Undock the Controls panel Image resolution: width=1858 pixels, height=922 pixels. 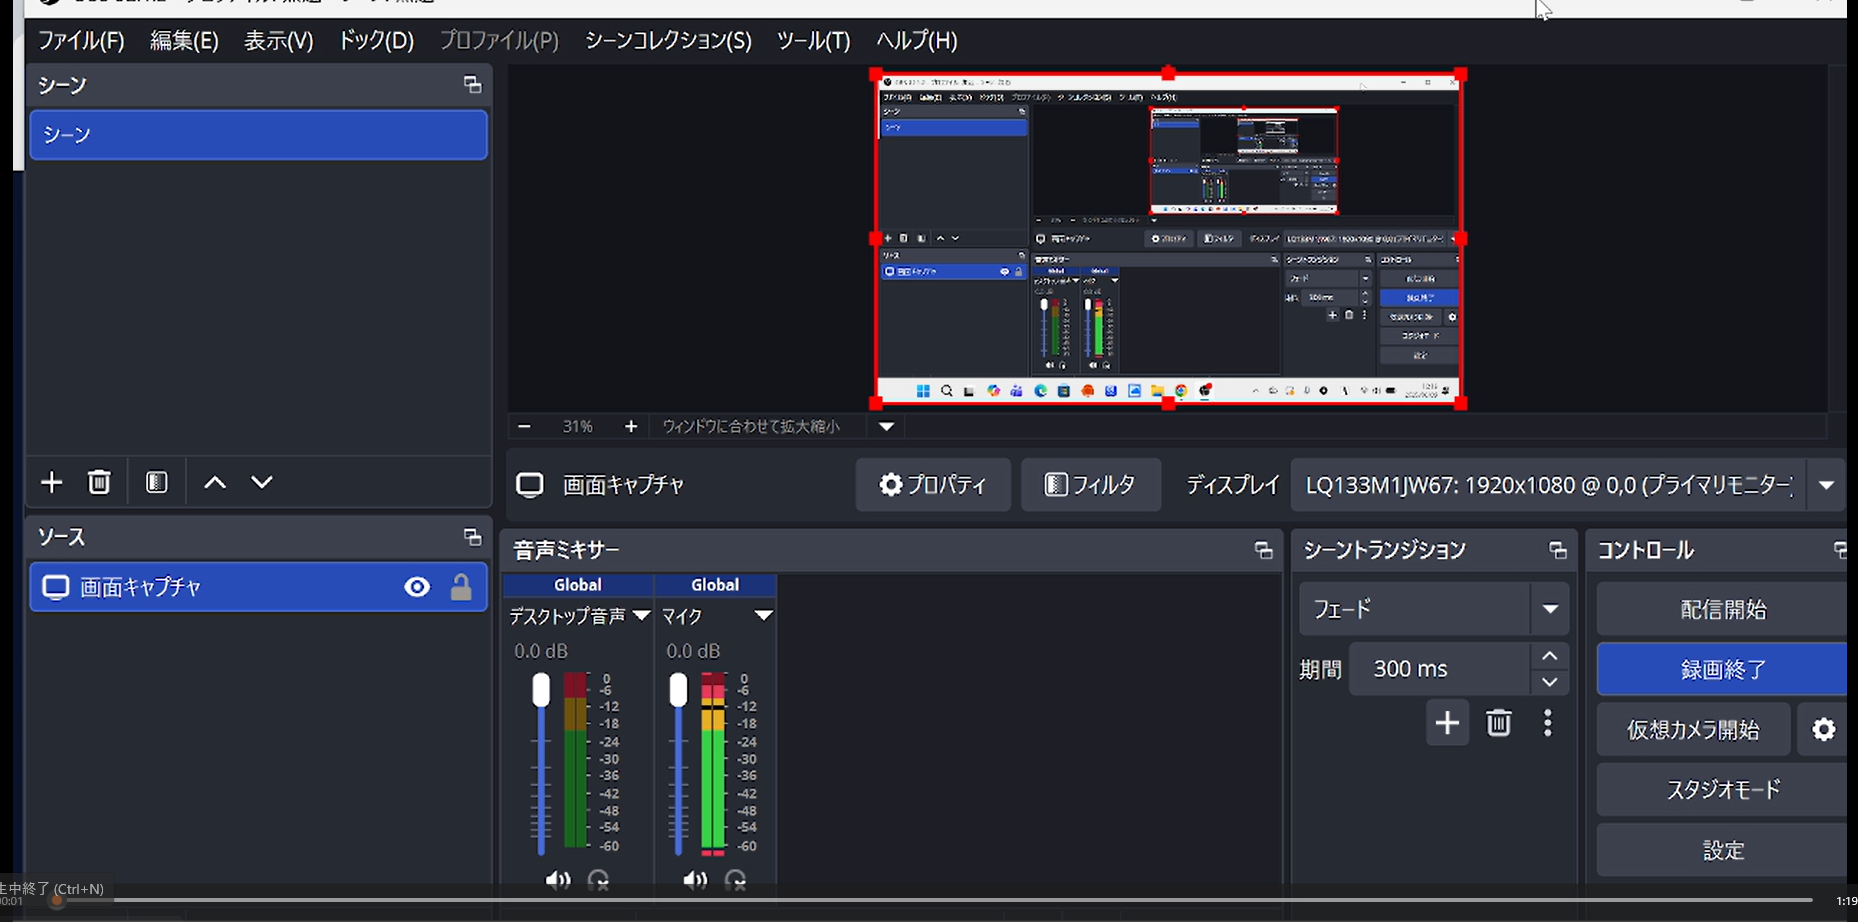1840,550
